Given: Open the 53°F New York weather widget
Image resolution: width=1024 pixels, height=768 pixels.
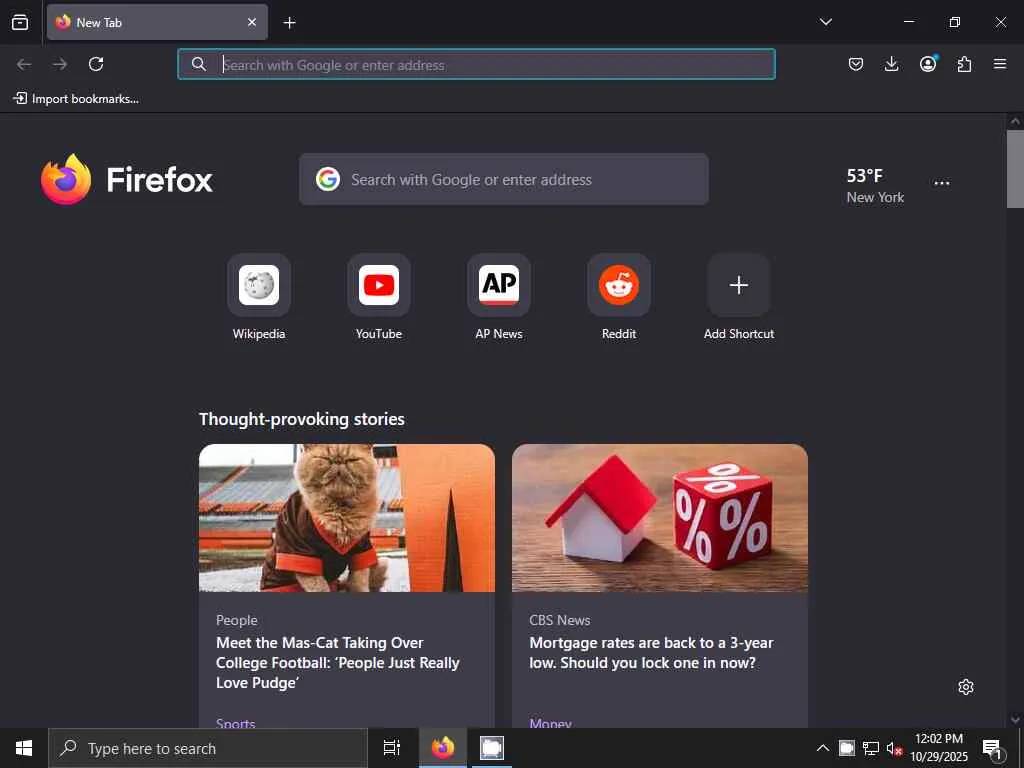Looking at the screenshot, I should [875, 185].
